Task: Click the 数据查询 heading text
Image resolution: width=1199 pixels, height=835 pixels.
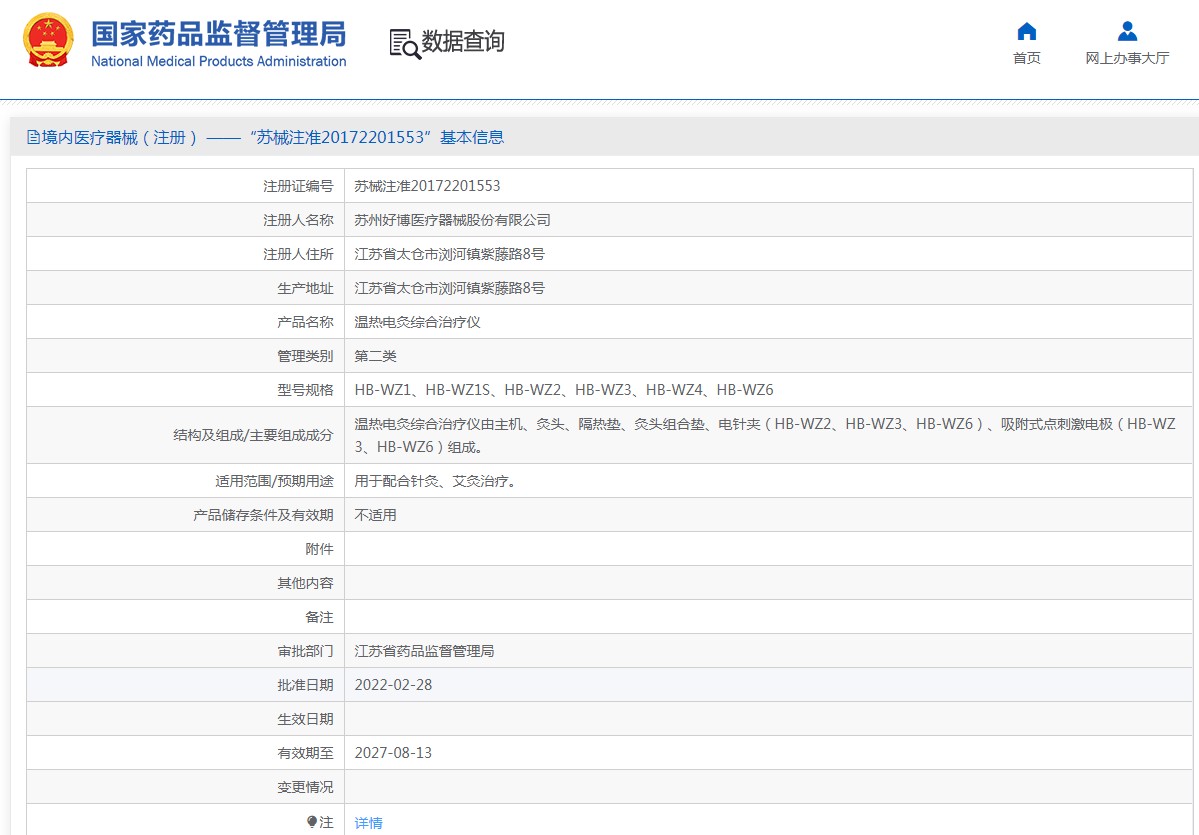Action: point(463,41)
